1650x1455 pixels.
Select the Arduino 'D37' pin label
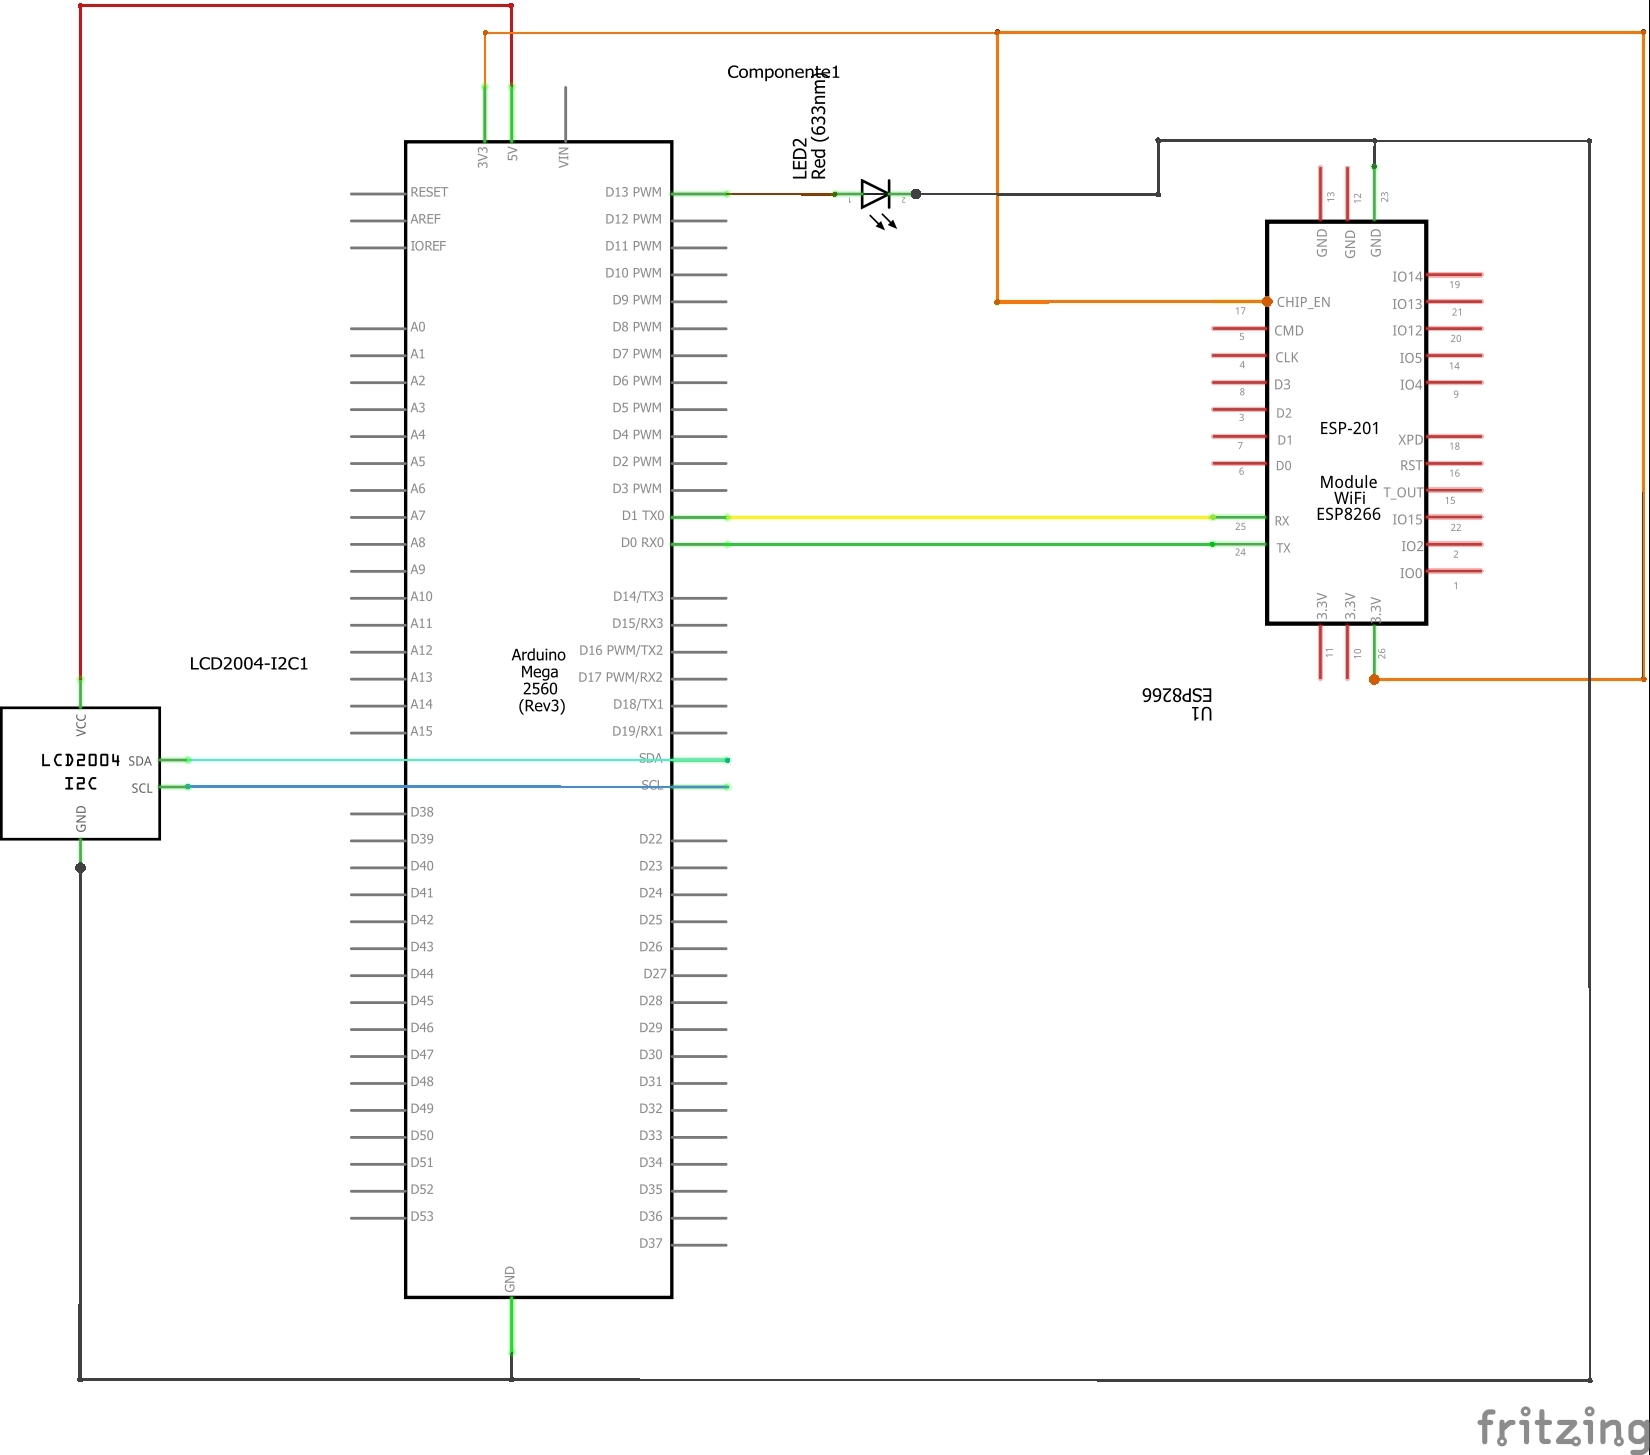pos(651,1243)
